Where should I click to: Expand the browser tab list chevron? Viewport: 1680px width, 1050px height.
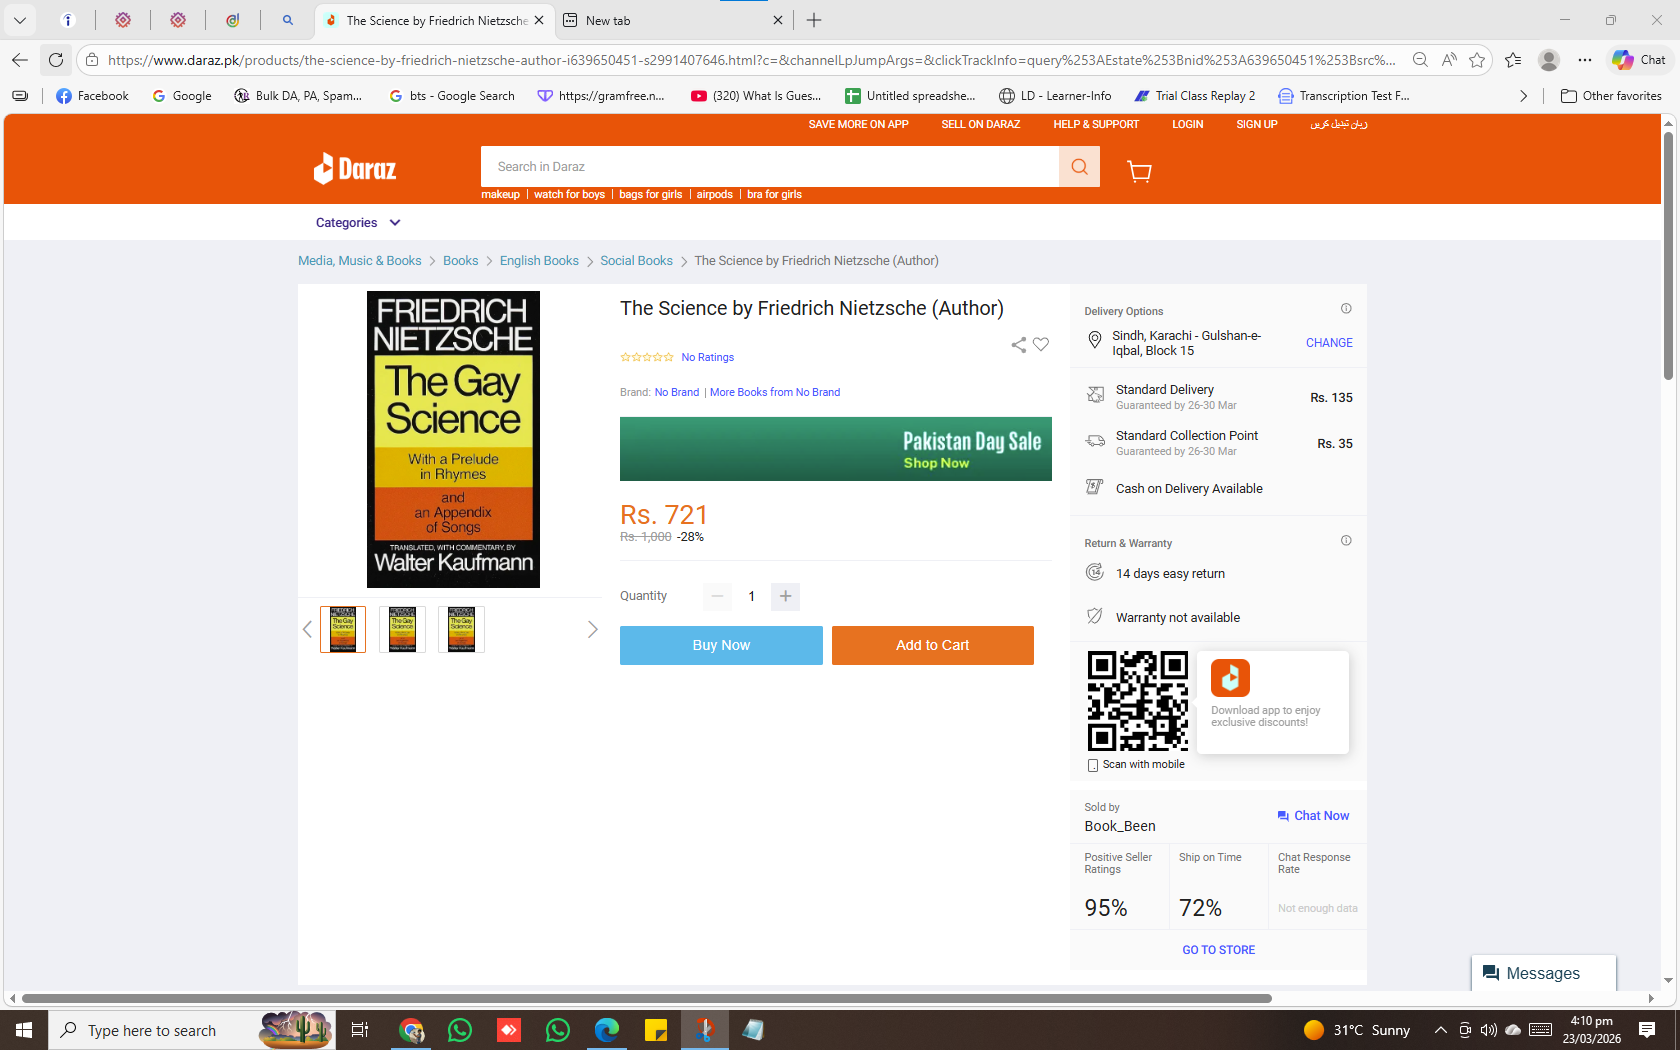point(20,20)
